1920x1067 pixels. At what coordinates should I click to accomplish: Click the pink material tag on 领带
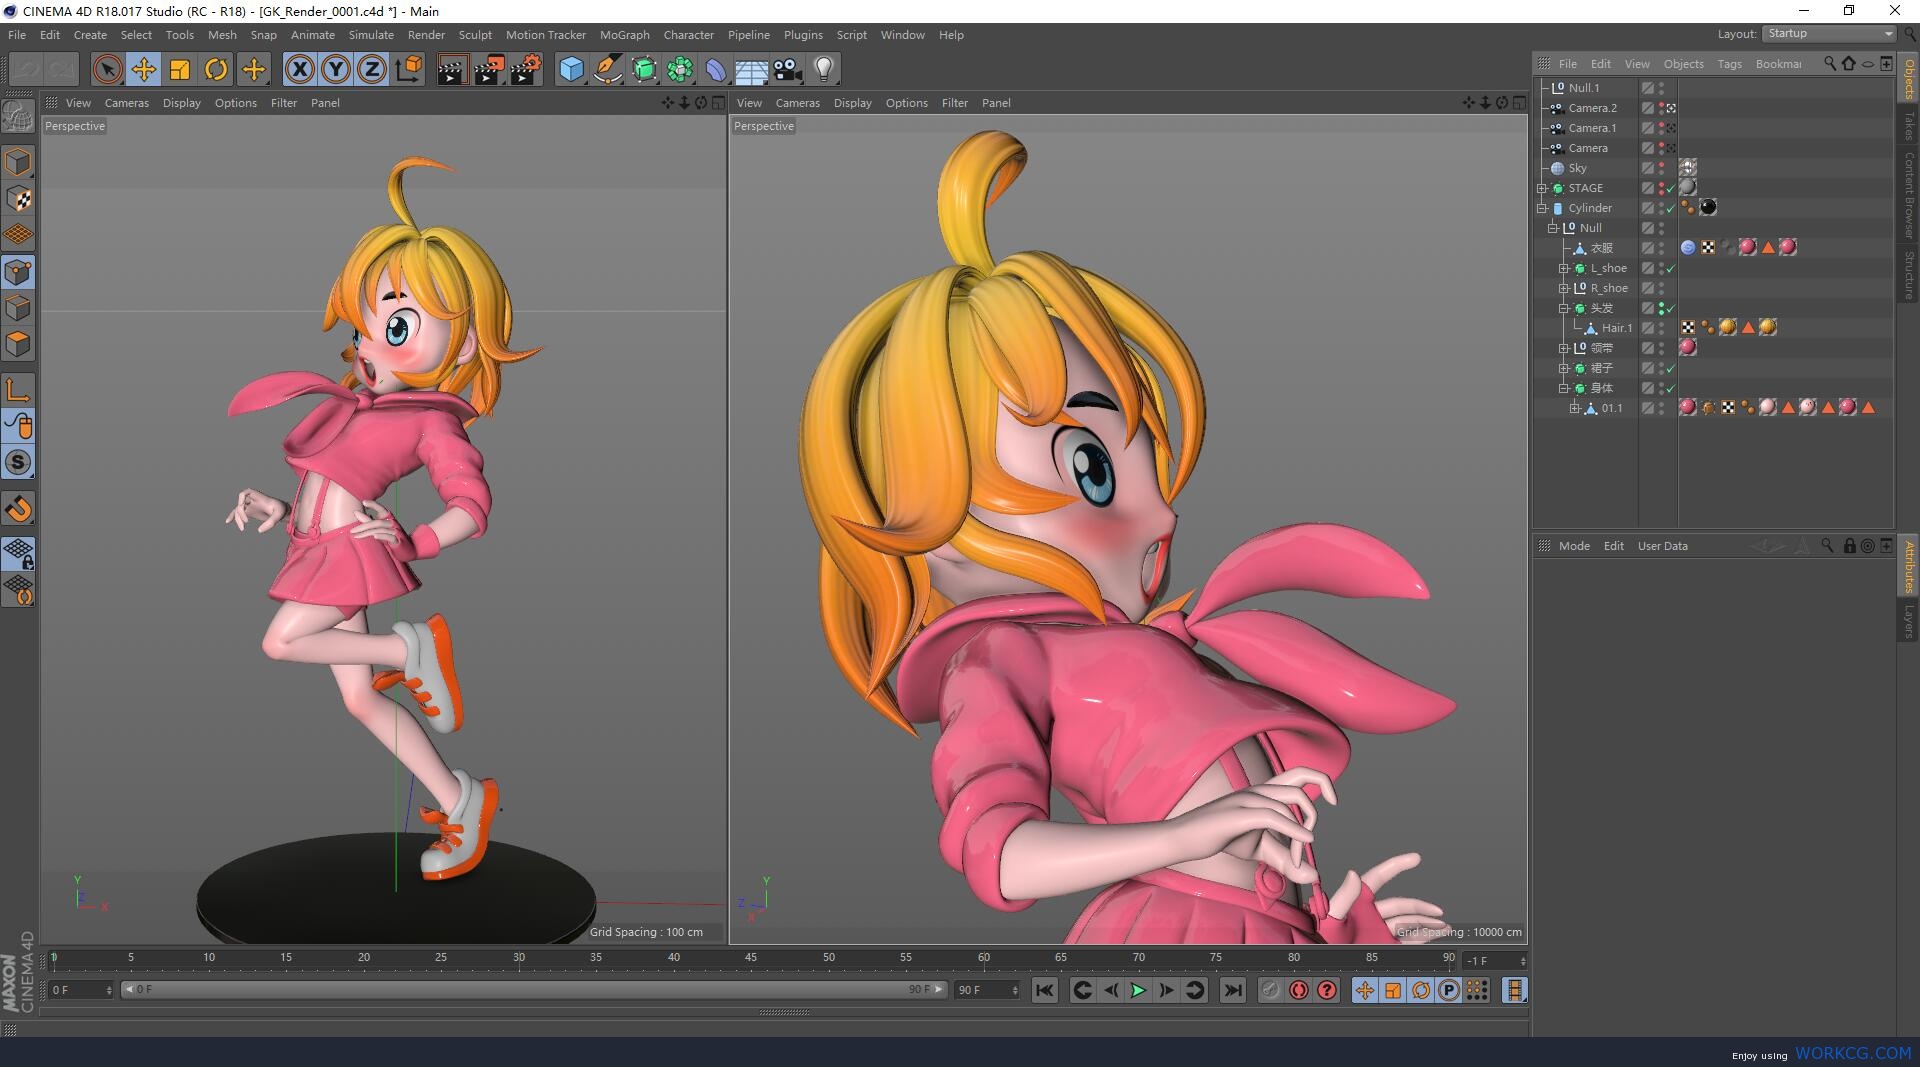(x=1688, y=348)
